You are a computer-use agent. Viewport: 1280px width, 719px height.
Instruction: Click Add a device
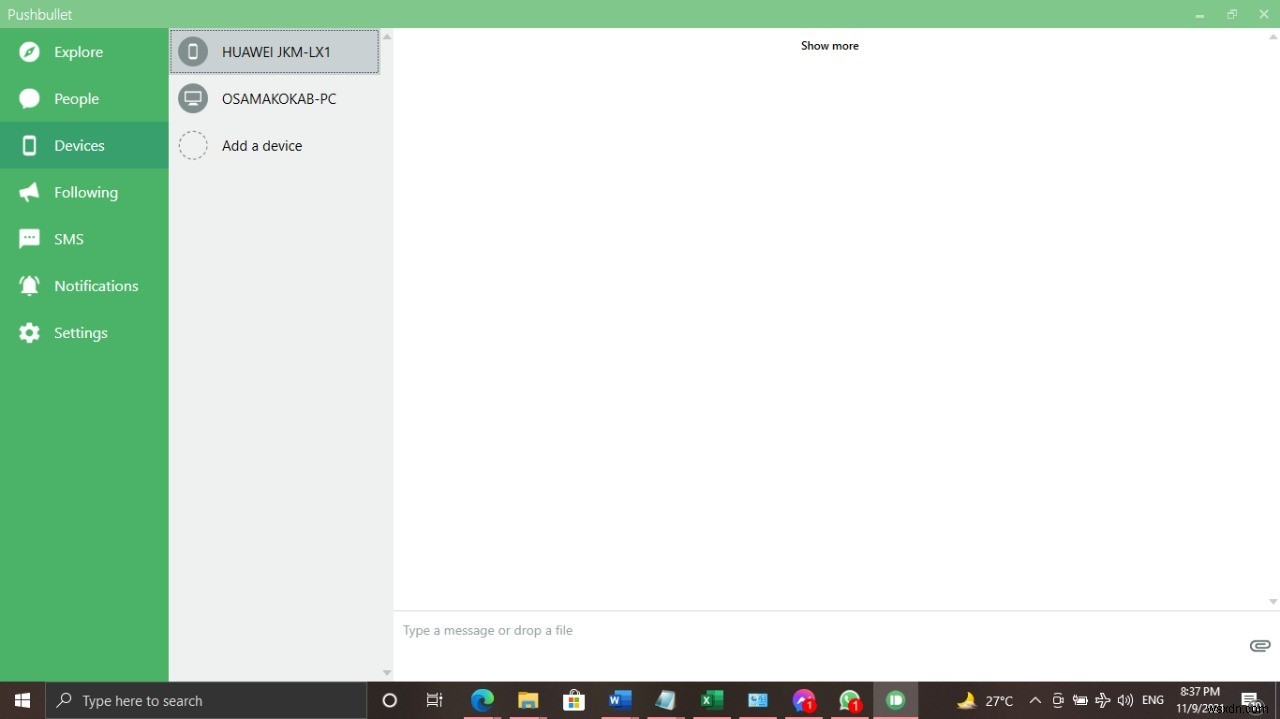pos(262,145)
